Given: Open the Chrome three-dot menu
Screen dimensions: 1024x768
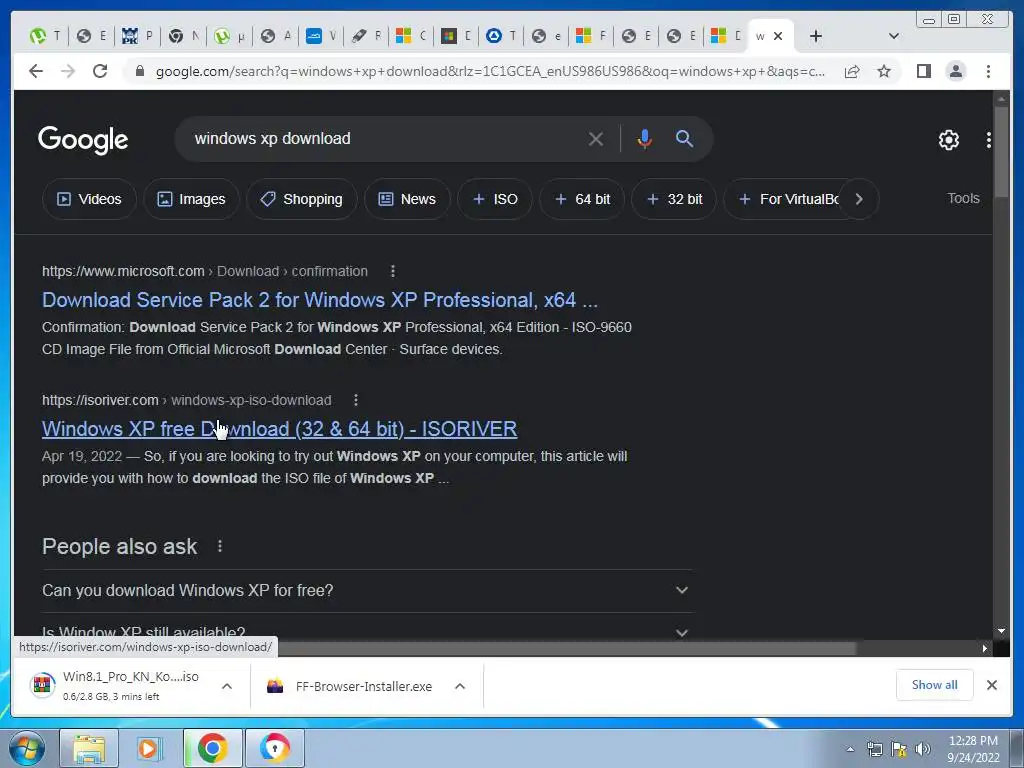Looking at the screenshot, I should click(988, 71).
